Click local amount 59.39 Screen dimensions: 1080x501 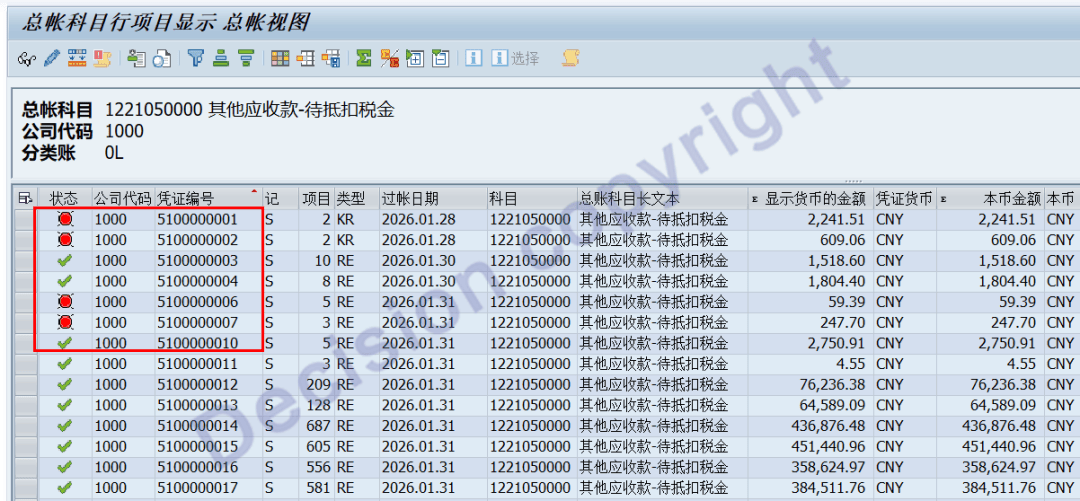click(1017, 302)
